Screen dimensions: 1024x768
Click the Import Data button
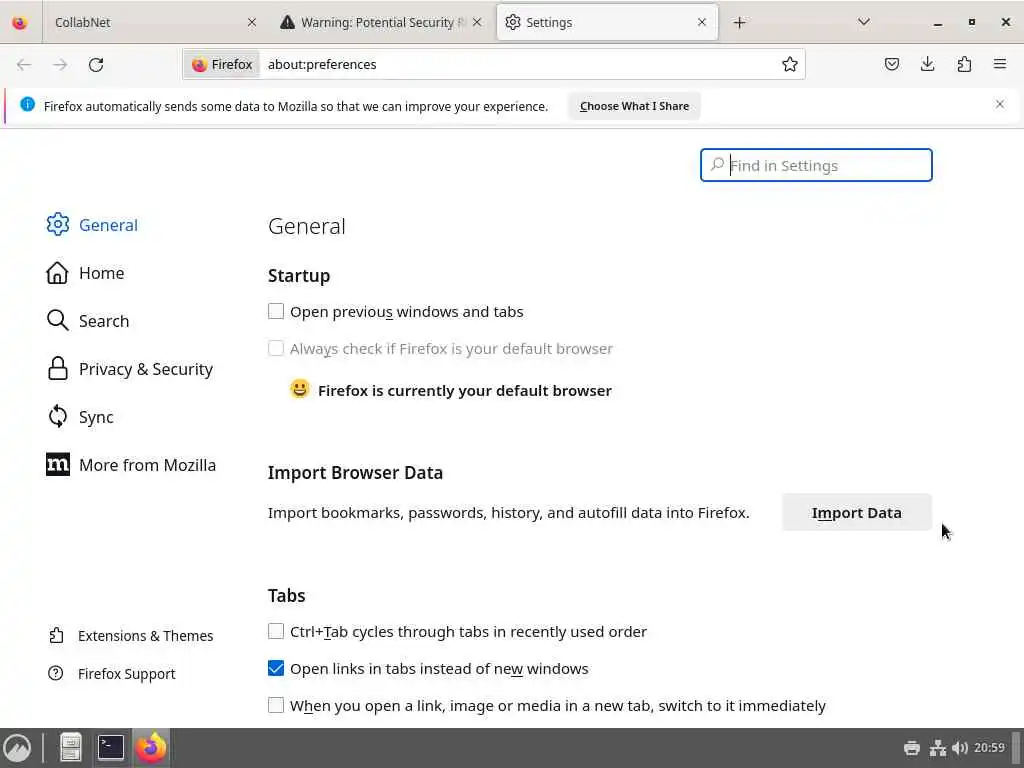tap(856, 513)
